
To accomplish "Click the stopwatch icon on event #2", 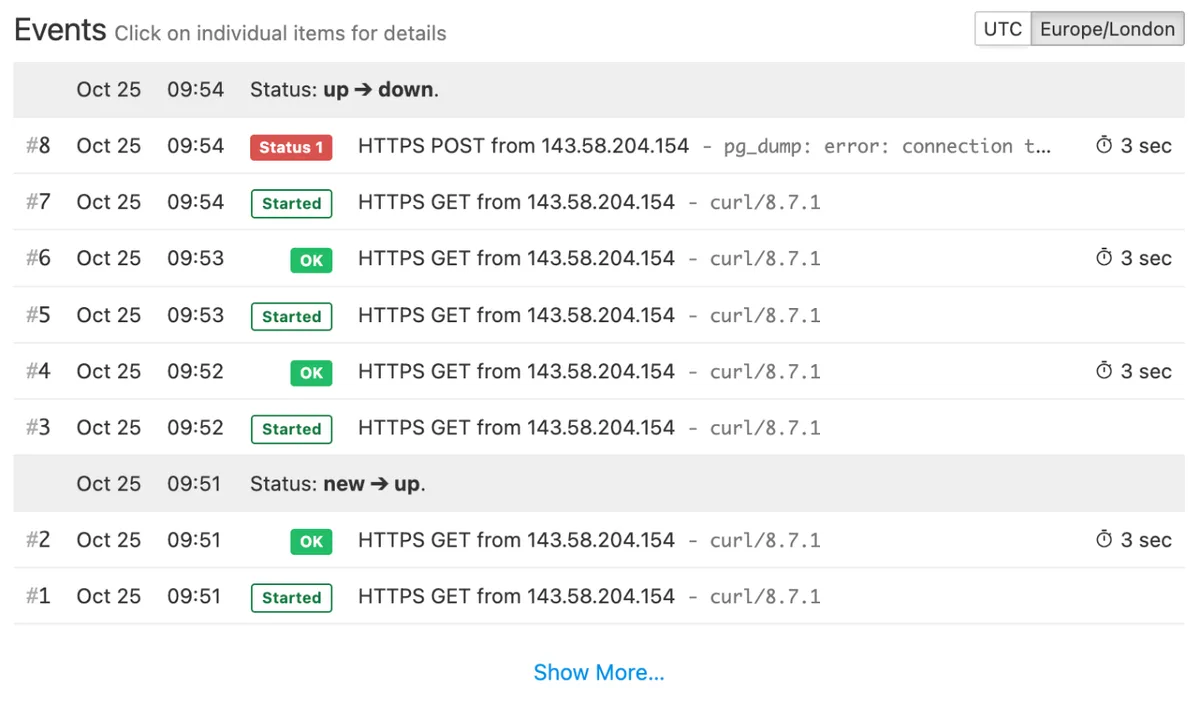I will pos(1104,540).
